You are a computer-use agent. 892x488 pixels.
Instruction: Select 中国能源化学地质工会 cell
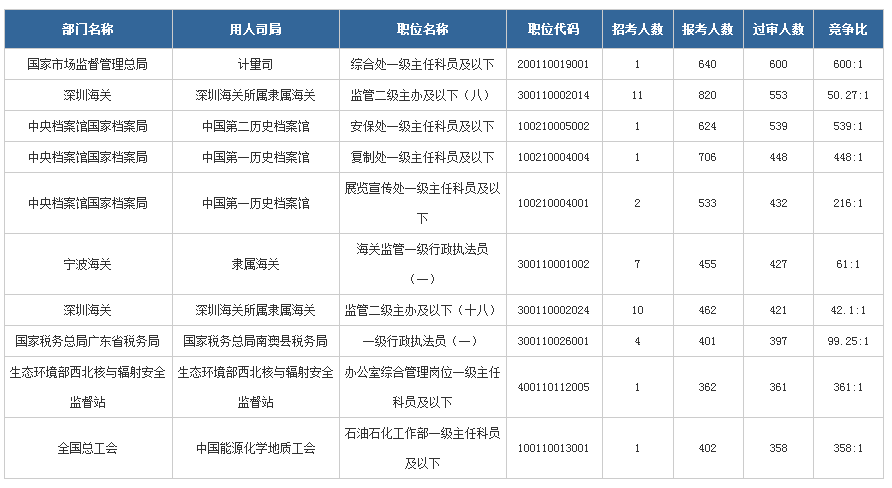tap(255, 448)
